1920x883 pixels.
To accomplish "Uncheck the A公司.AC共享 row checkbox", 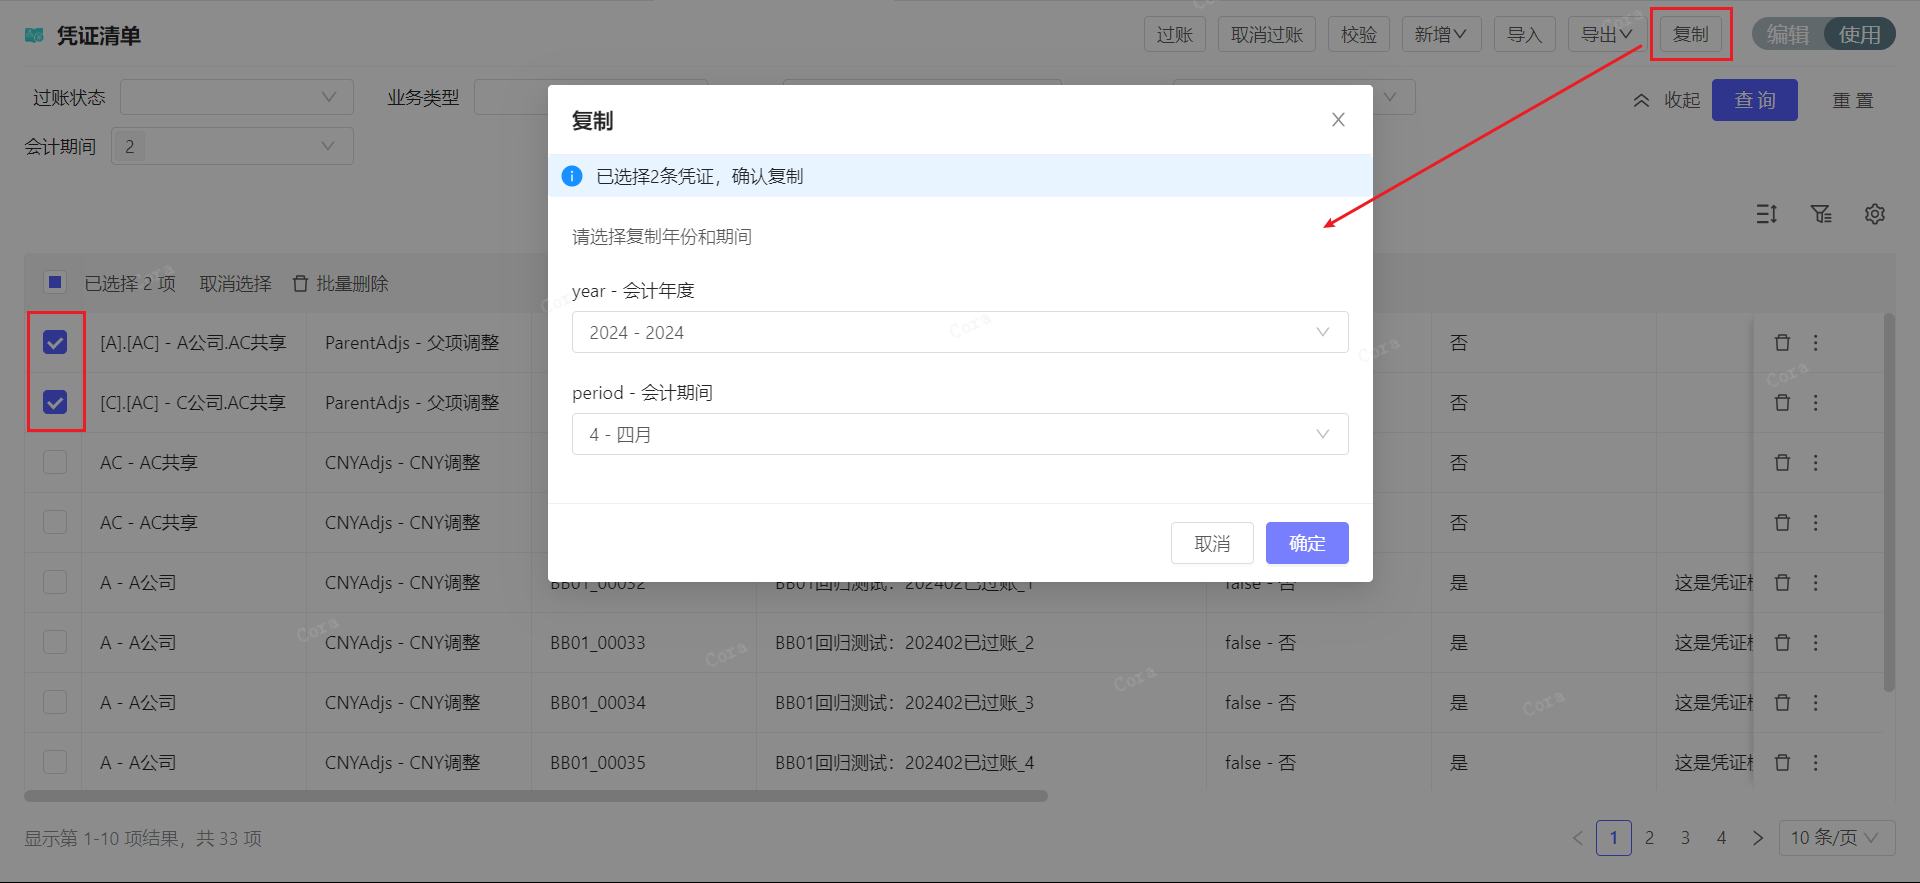I will tap(55, 343).
